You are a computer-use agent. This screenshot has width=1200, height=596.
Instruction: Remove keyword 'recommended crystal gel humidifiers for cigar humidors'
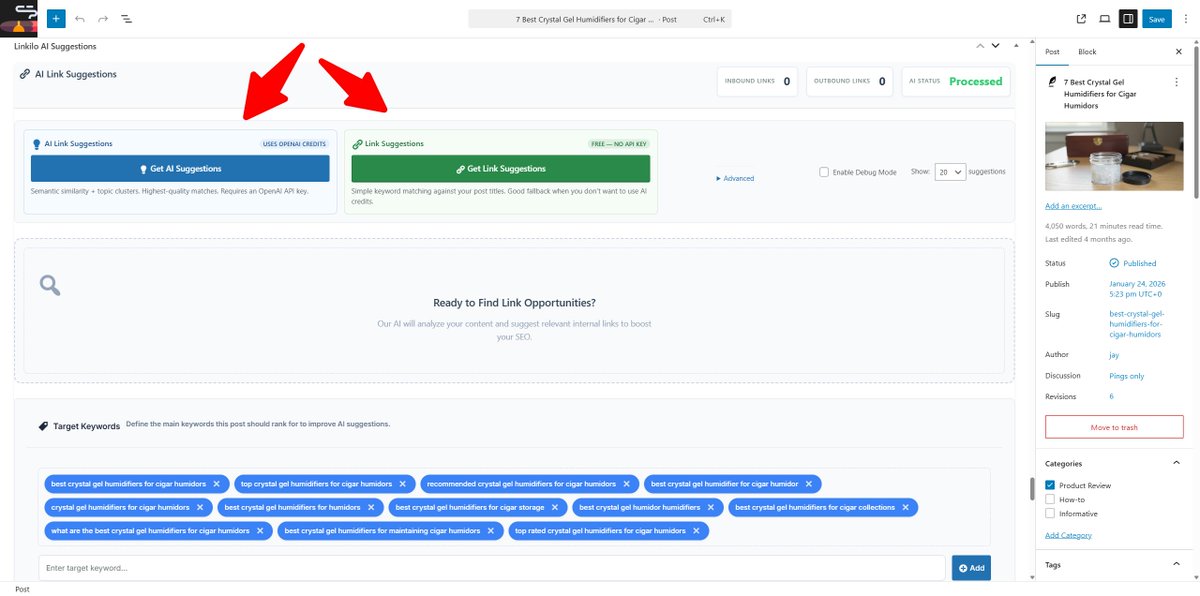click(x=626, y=484)
